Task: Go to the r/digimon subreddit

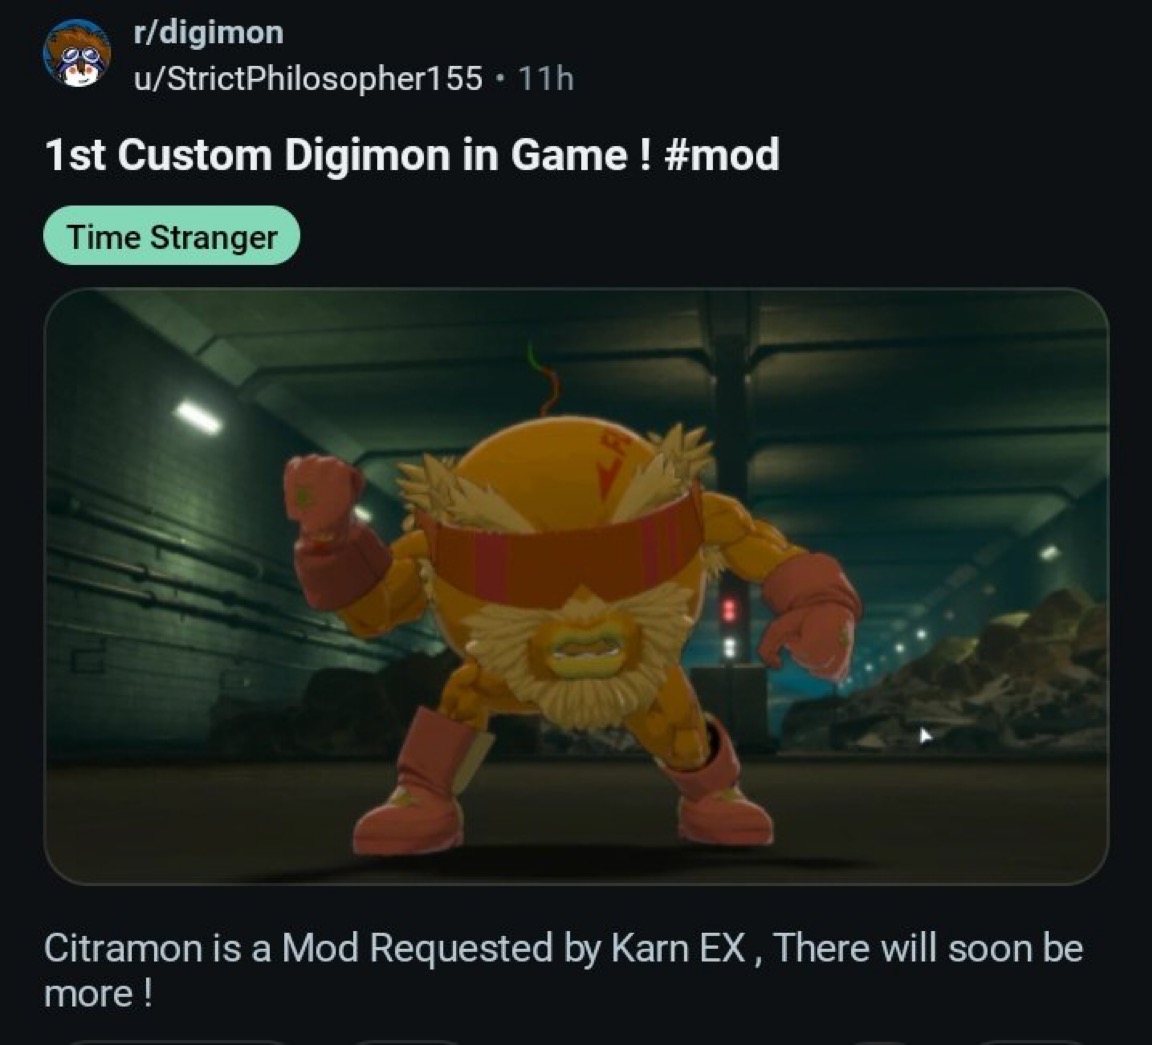Action: pyautogui.click(x=208, y=32)
